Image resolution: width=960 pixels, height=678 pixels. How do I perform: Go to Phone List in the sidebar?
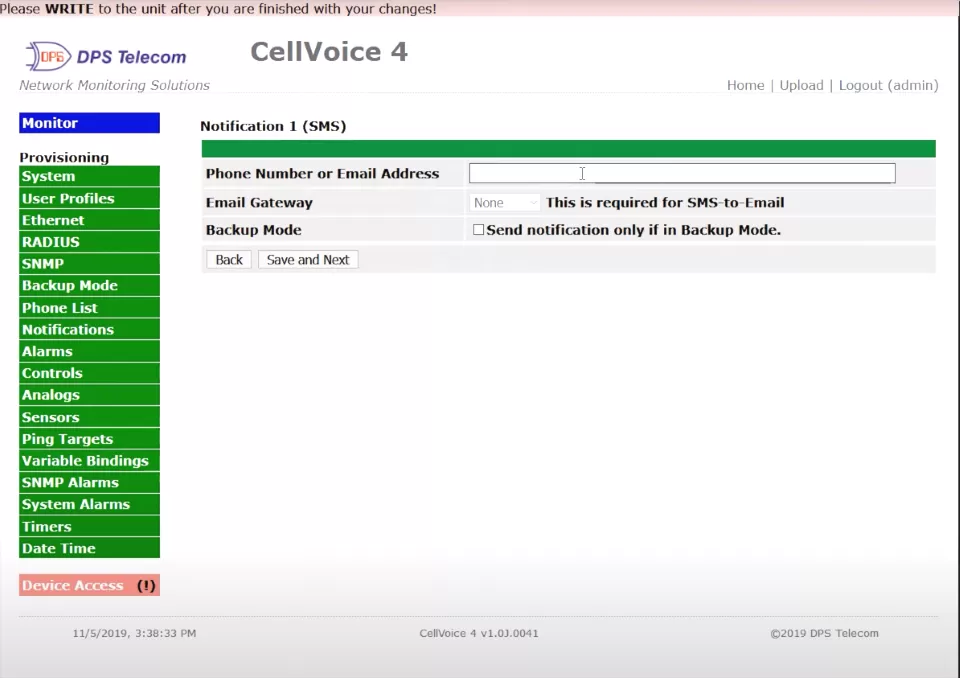pos(89,308)
